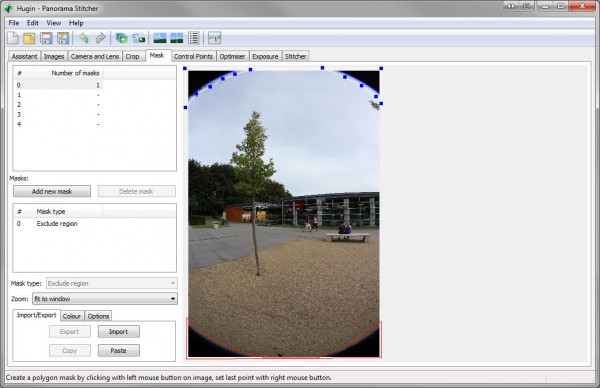Open the Stitcher tab

[295, 56]
